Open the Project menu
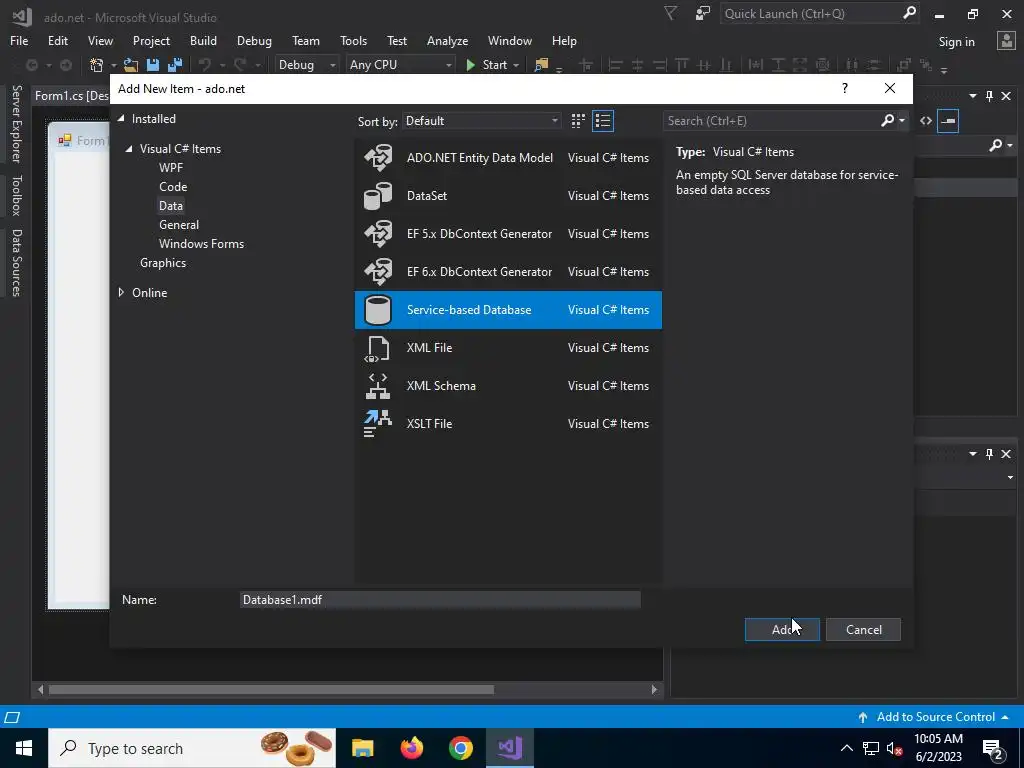 click(152, 40)
